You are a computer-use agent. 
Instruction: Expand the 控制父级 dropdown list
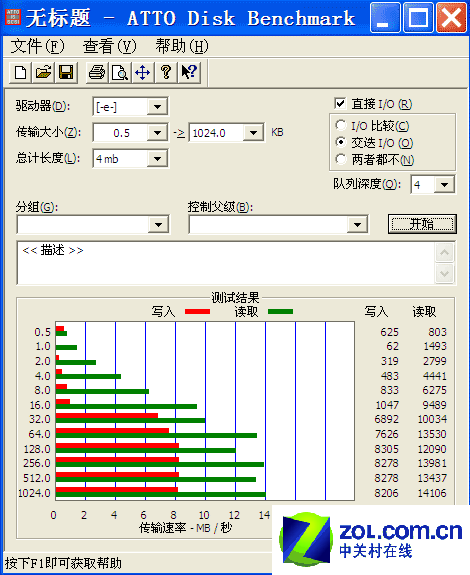click(x=357, y=224)
